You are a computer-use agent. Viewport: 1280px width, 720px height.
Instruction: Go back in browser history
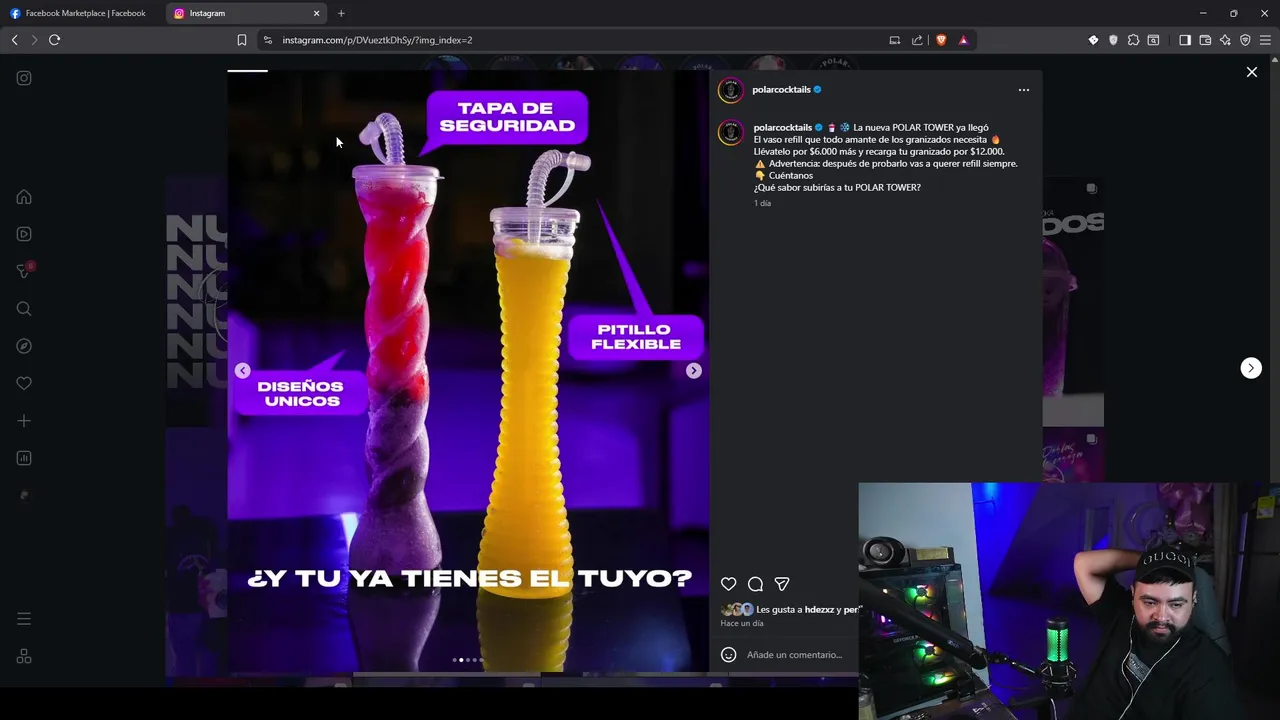[14, 40]
